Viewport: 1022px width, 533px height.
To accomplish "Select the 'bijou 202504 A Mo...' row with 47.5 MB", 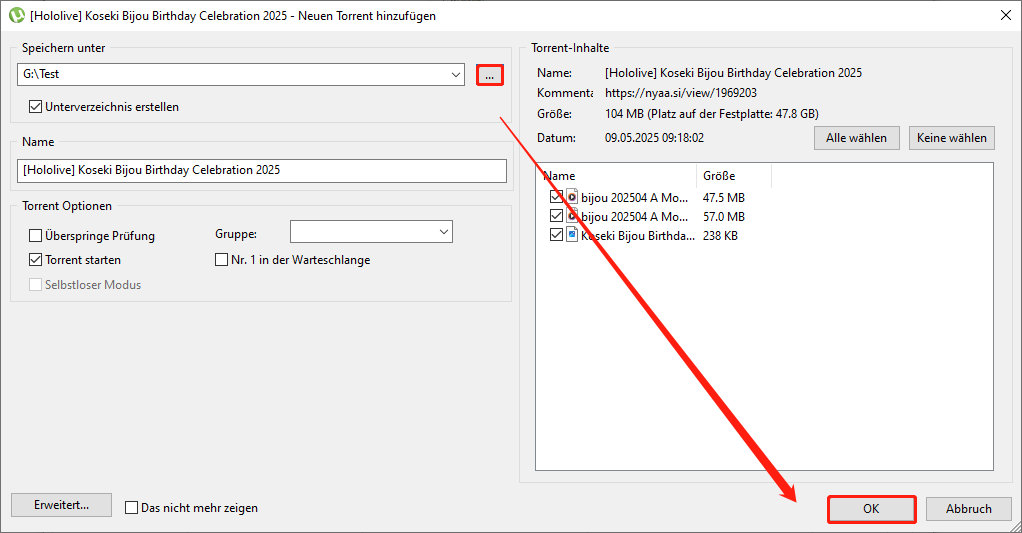I will coord(634,197).
